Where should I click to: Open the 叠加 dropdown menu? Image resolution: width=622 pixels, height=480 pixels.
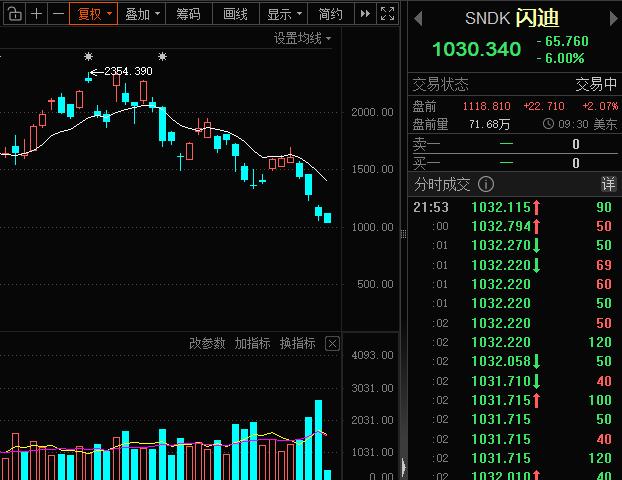(142, 14)
